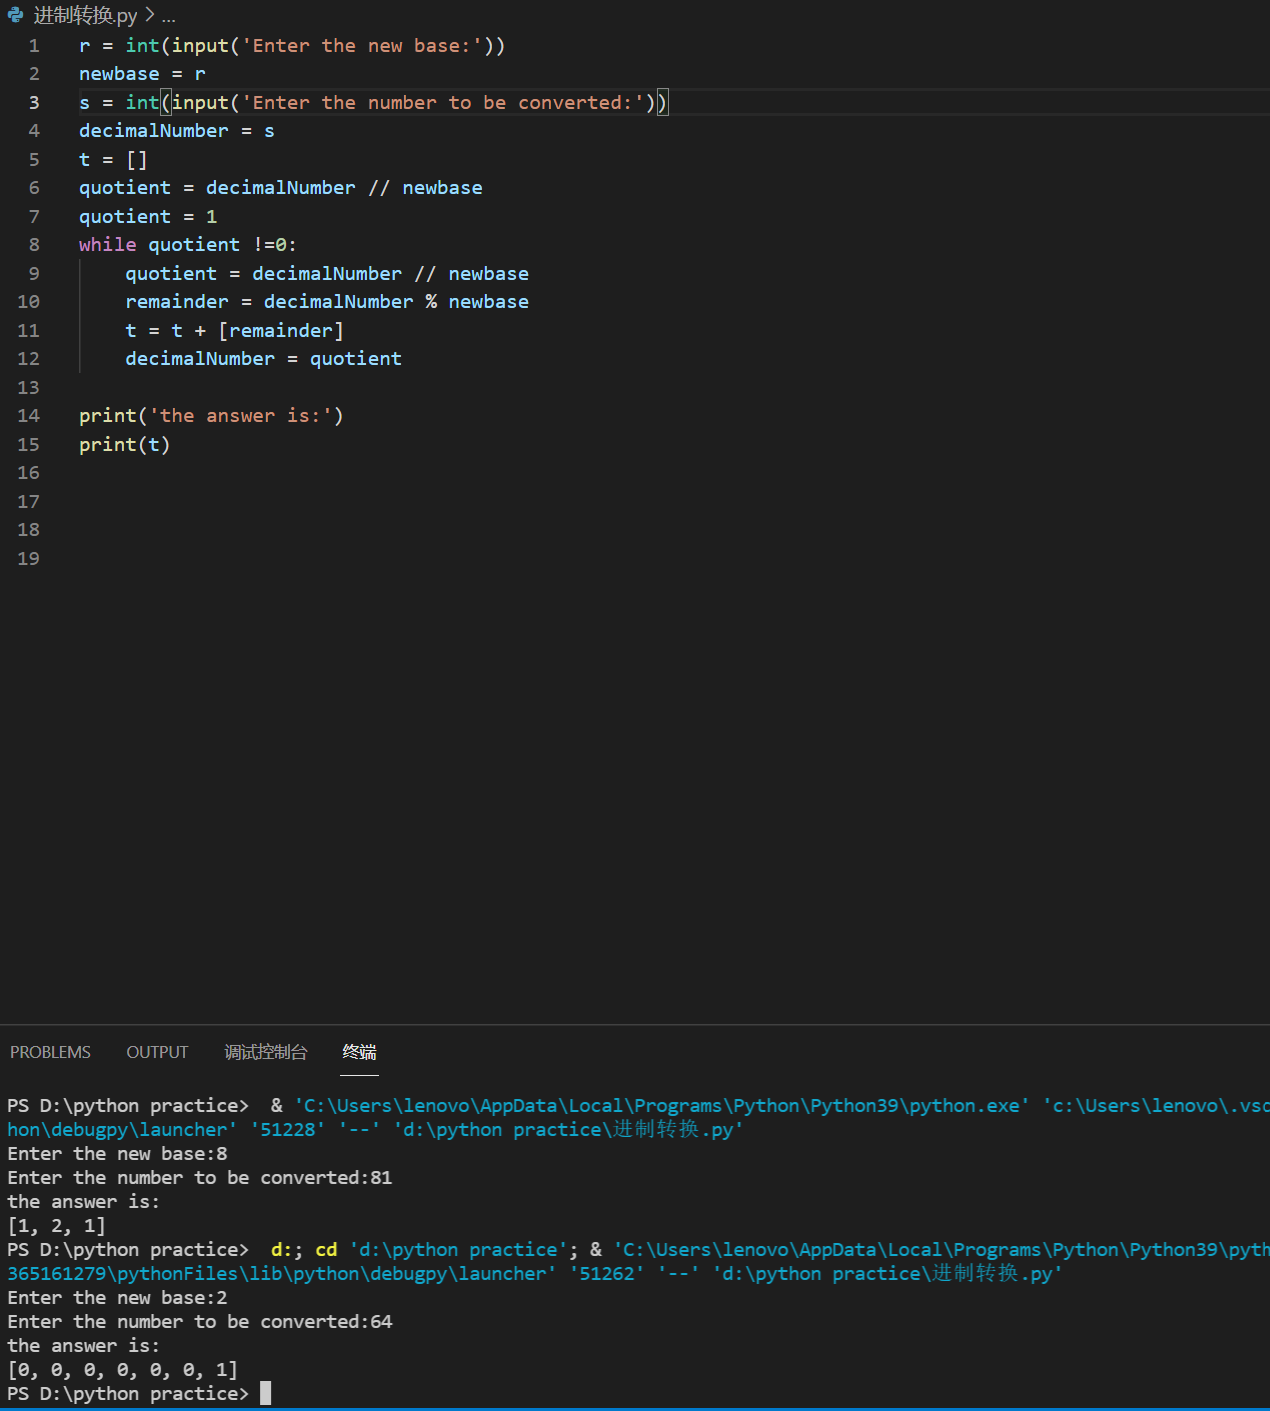Expand the breadcrumb ellipsis symbol list
Viewport: 1270px width, 1411px height.
pos(168,16)
